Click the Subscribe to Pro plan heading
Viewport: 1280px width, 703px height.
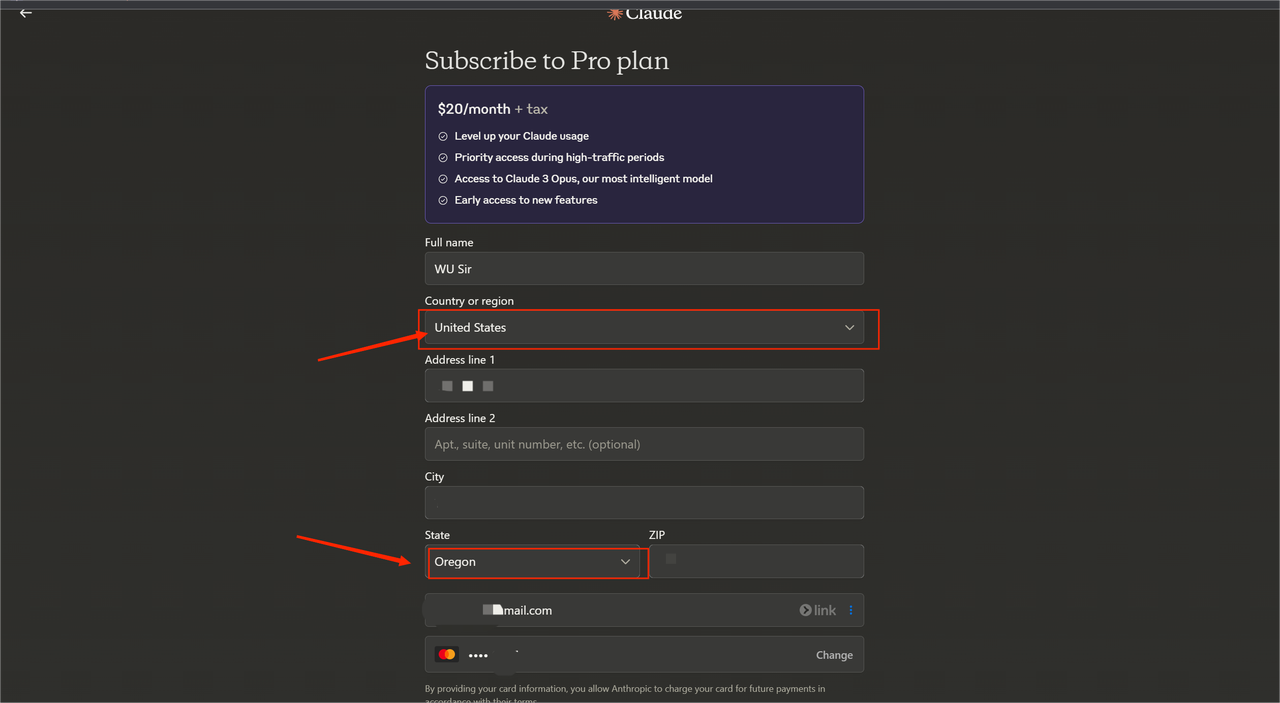(547, 61)
